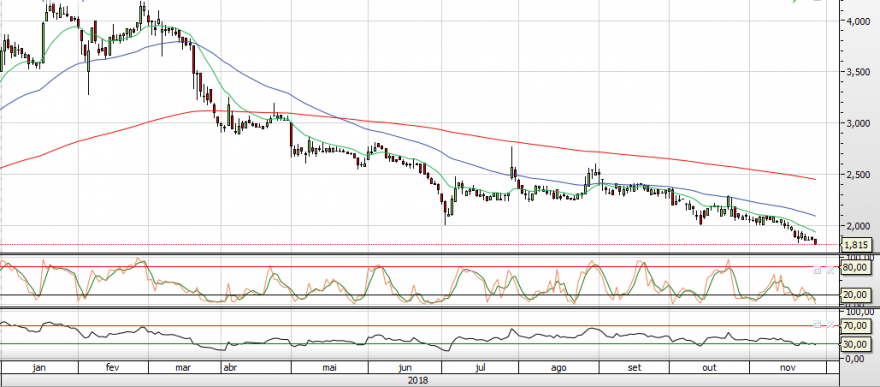Select the 'nov' month label

pyautogui.click(x=789, y=367)
